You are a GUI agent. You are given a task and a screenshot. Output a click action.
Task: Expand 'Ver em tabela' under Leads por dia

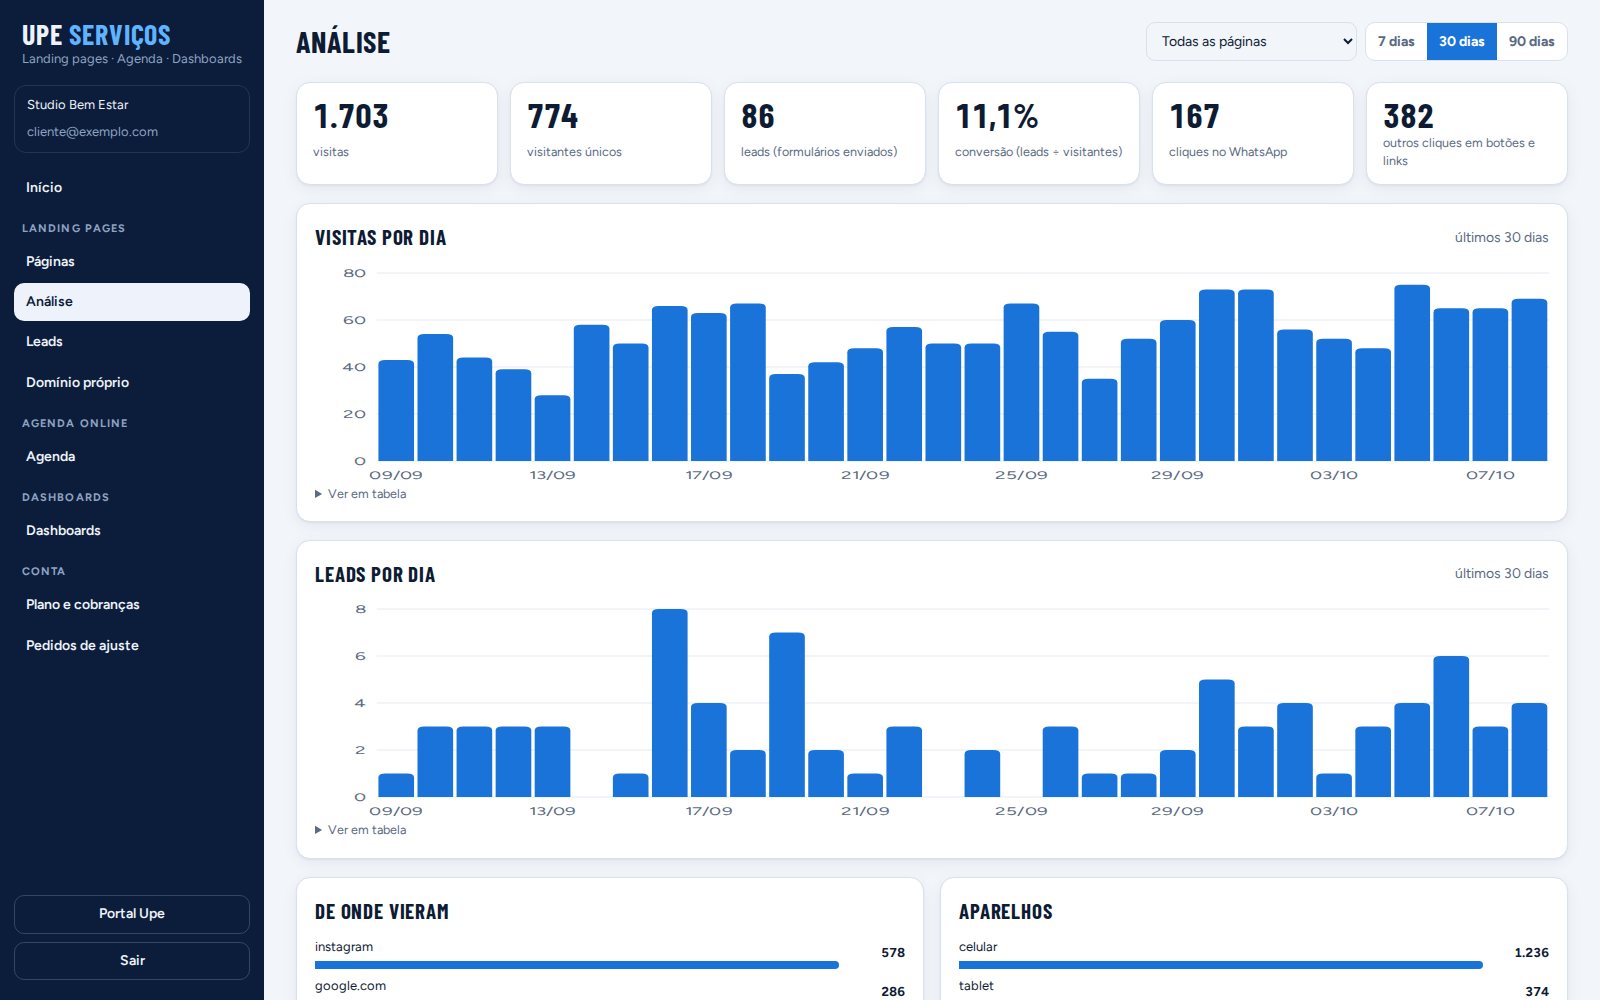coord(361,830)
